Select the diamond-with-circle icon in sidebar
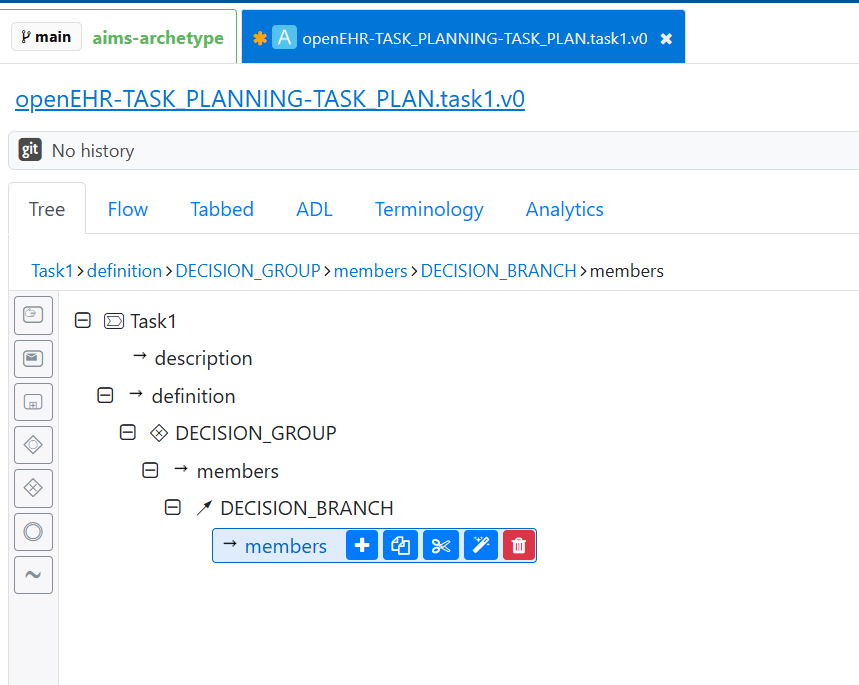This screenshot has height=685, width=859. pos(33,445)
